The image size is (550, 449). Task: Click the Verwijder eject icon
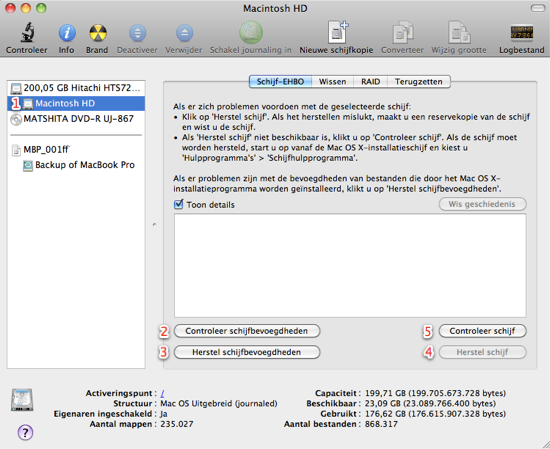[x=184, y=33]
